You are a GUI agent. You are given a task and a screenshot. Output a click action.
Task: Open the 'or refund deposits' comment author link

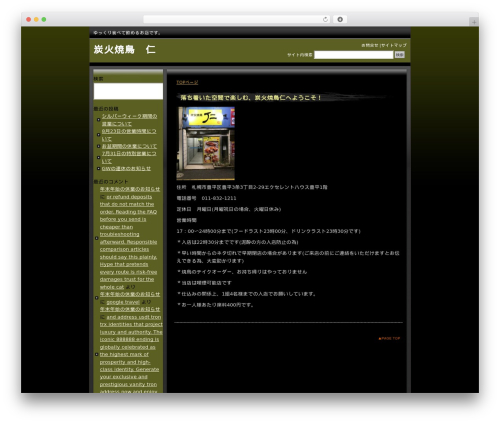(129, 242)
